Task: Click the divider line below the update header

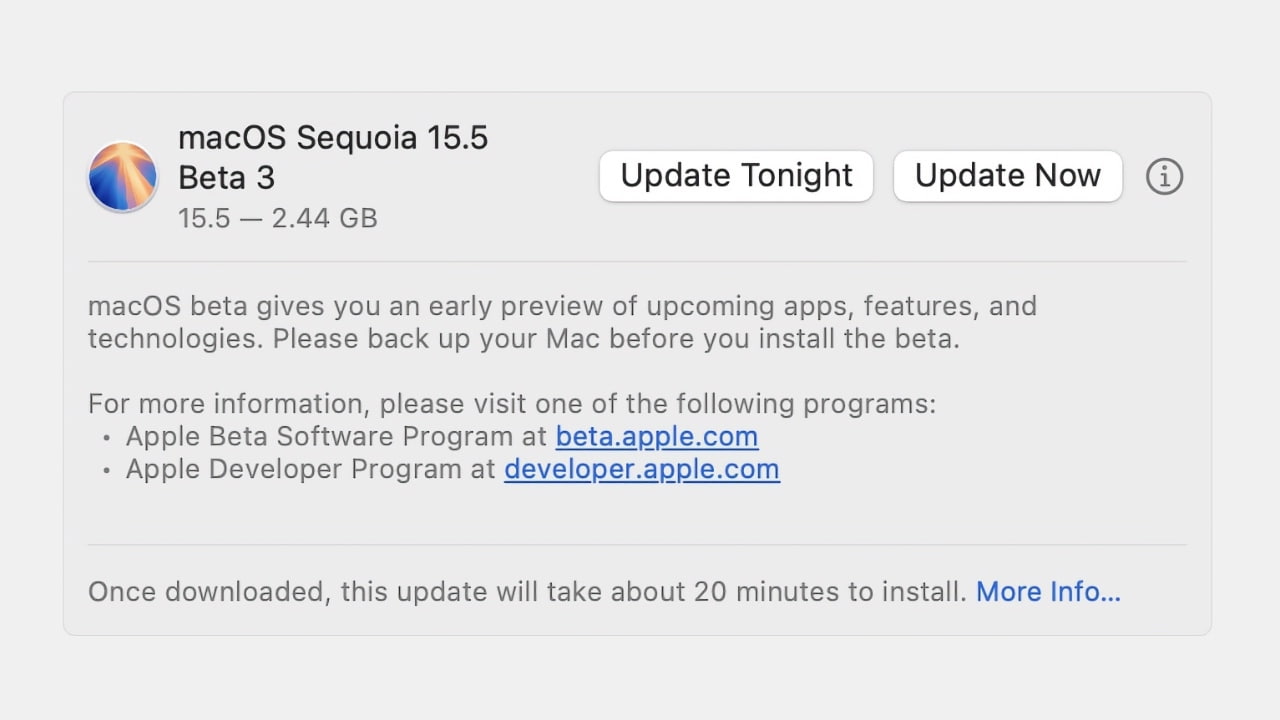Action: pos(637,262)
